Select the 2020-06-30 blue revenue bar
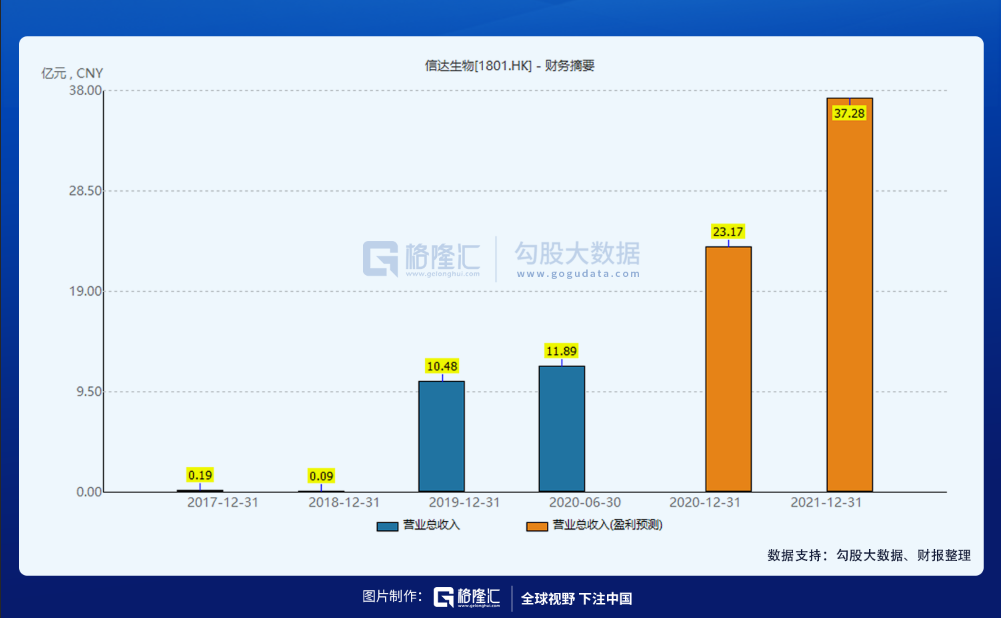Screen dimensions: 1001x618 point(562,429)
